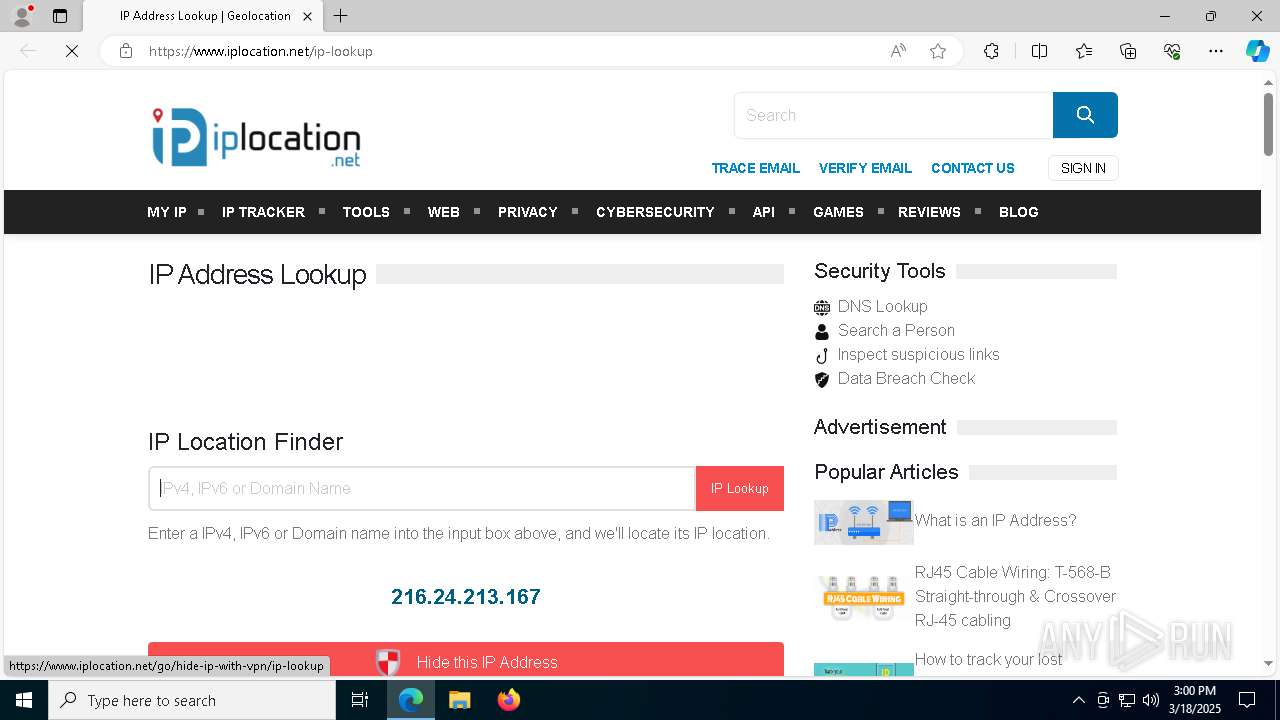Screen dimensions: 1280x720
Task: Open the PRIVACY menu
Action: click(527, 212)
